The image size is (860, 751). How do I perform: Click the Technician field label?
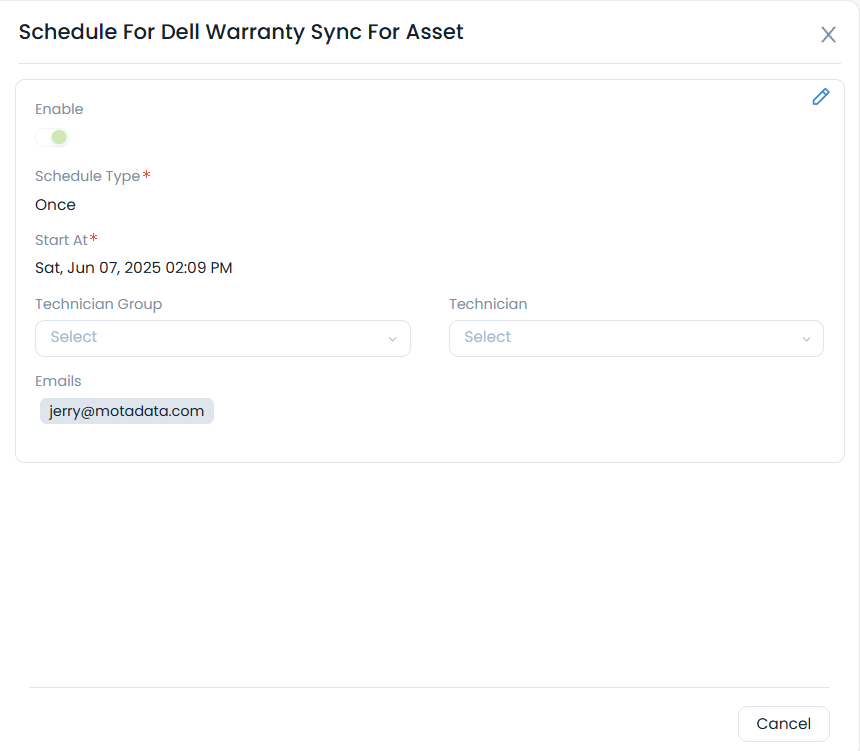tap(488, 304)
